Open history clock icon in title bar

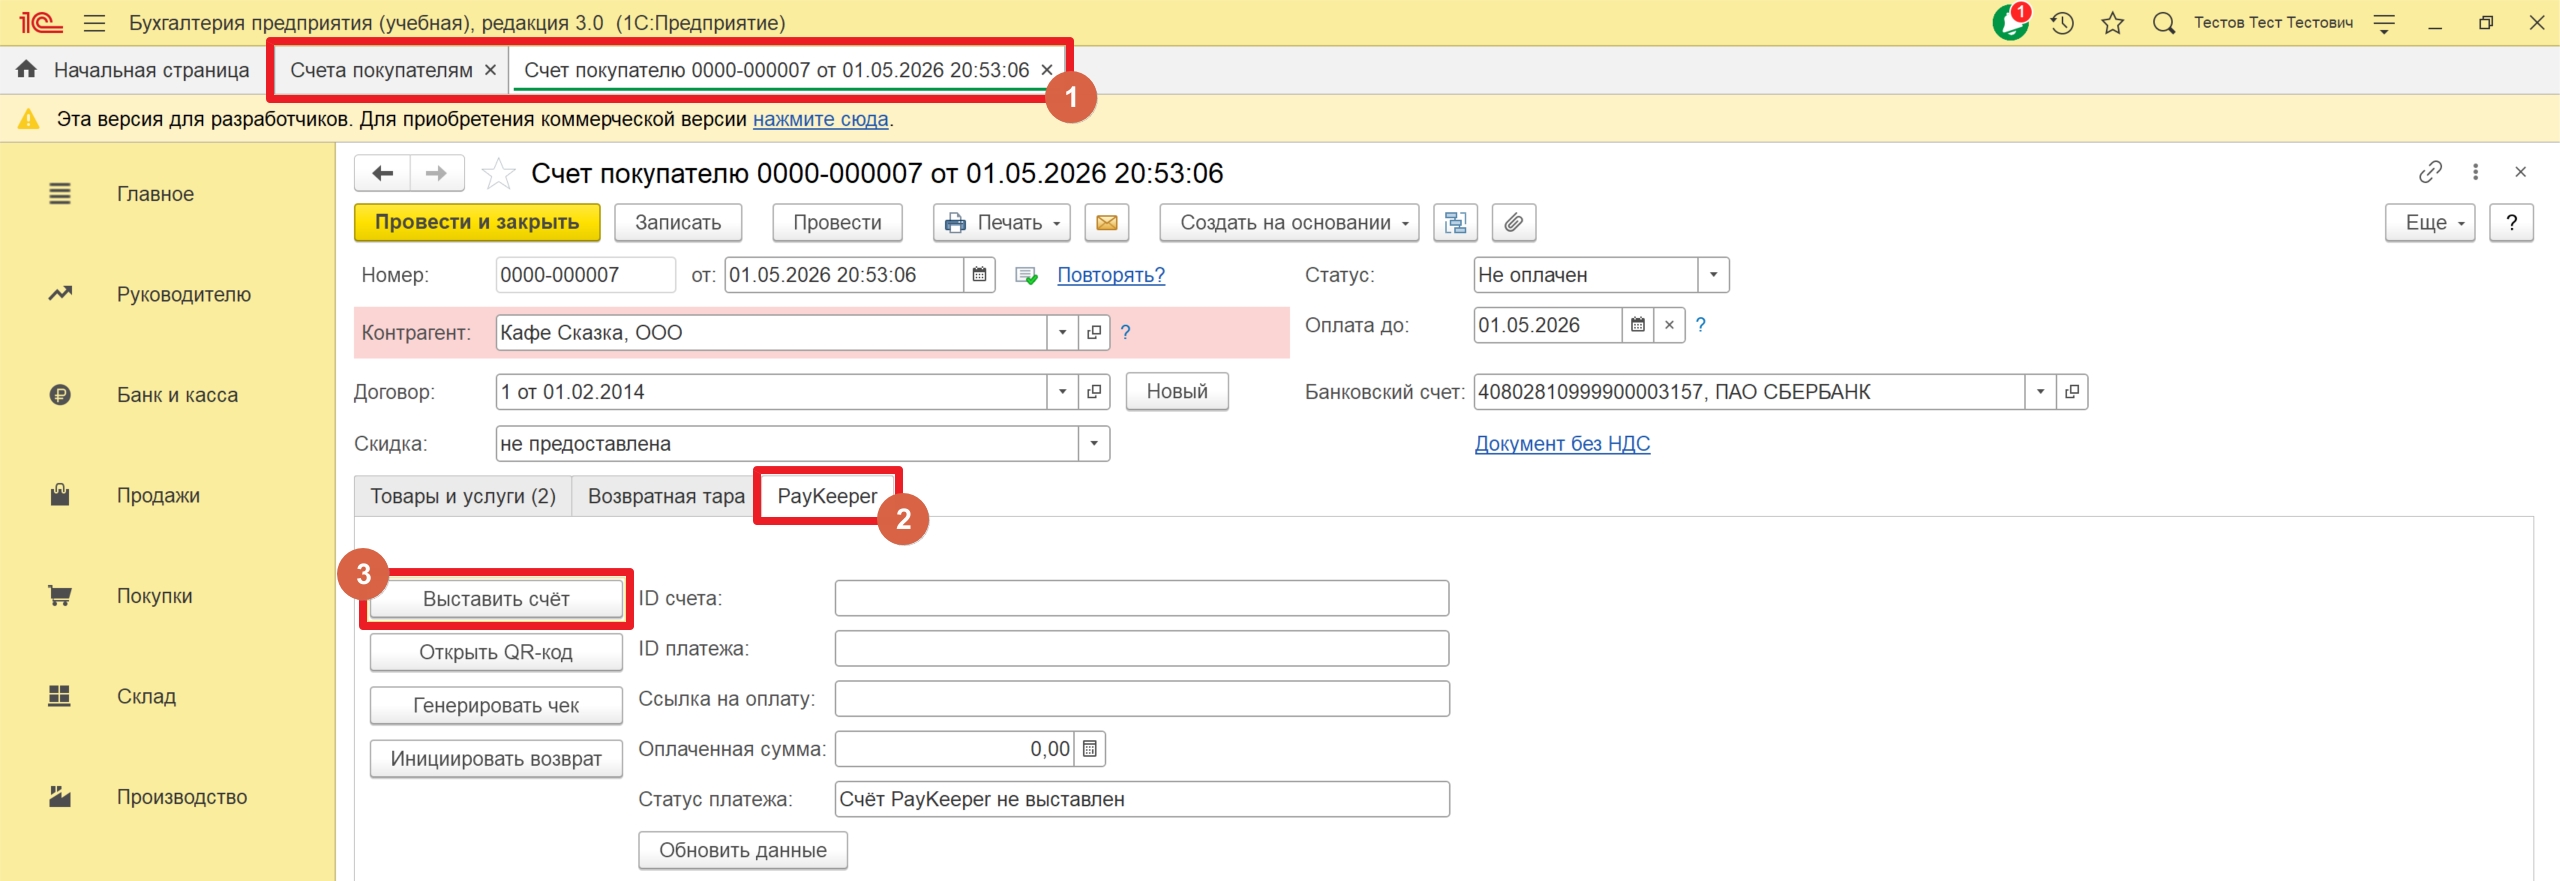coord(2062,23)
